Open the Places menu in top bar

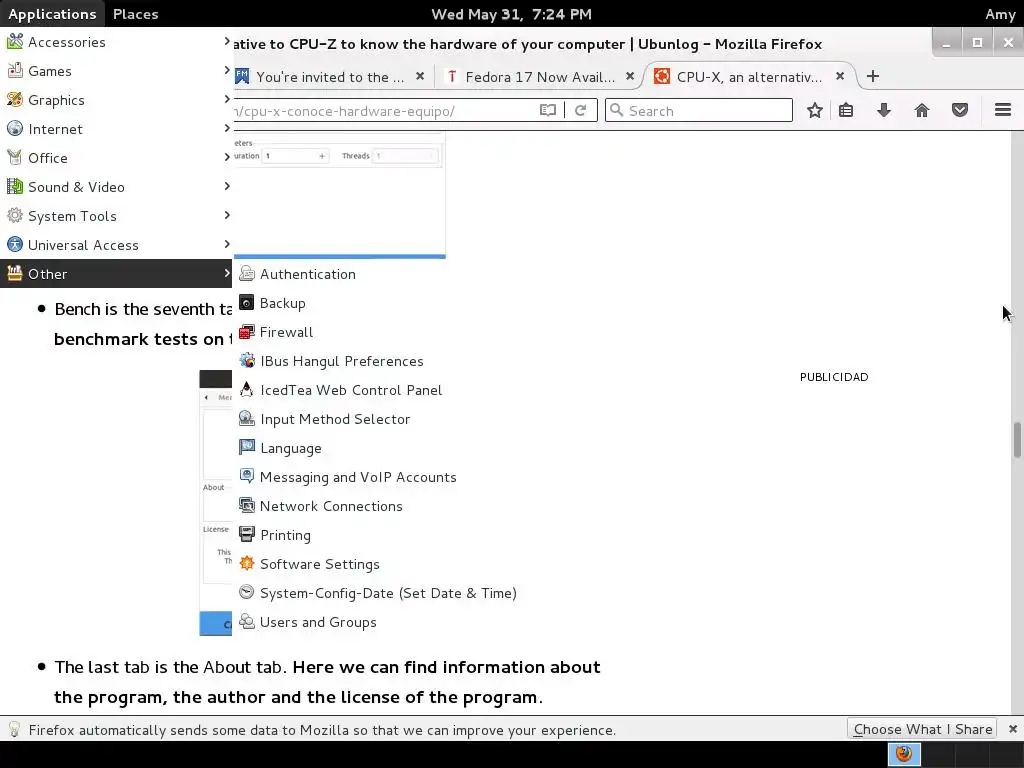[136, 14]
